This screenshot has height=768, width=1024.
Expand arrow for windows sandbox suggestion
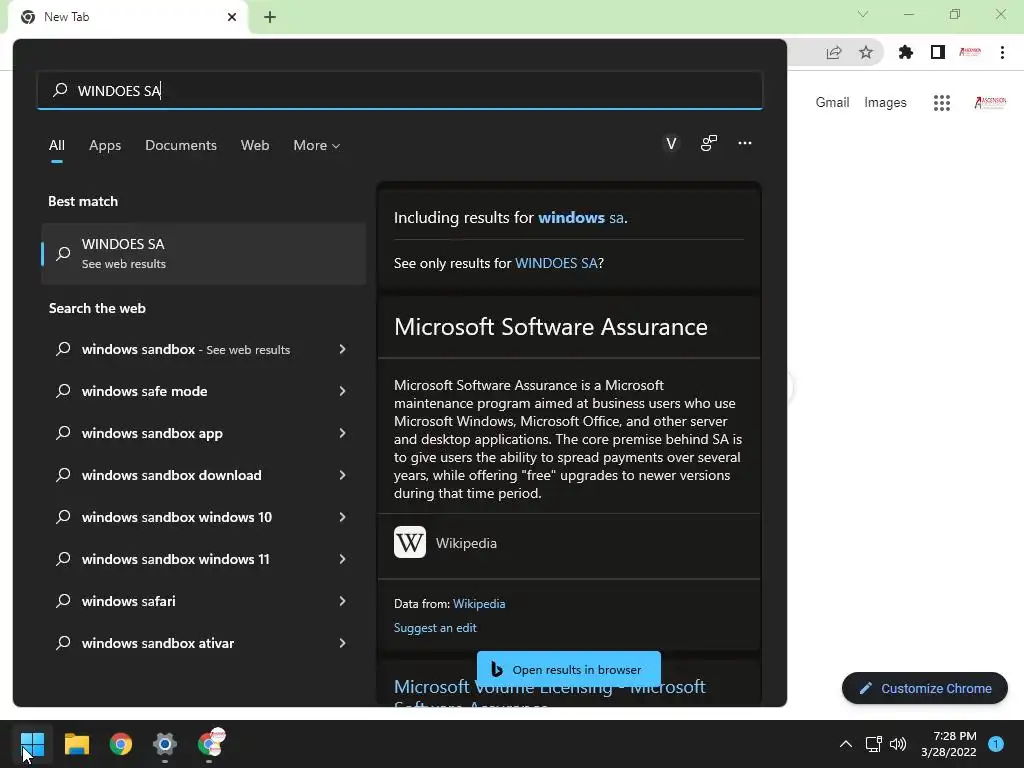coord(342,349)
